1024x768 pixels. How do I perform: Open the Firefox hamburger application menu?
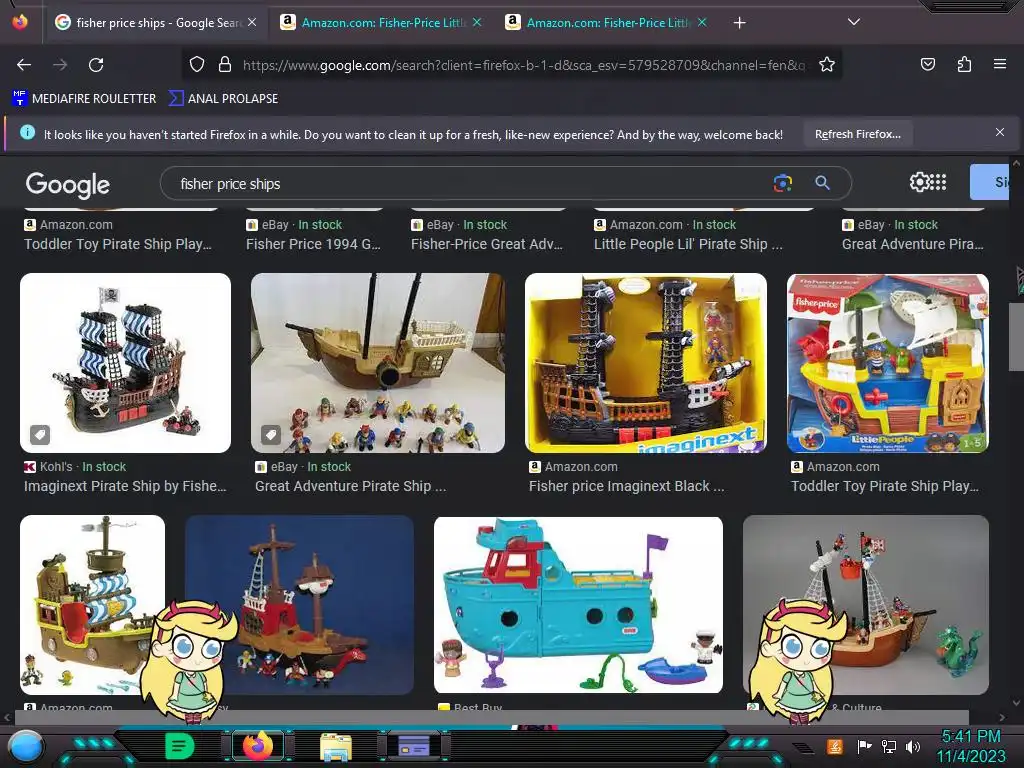tap(999, 64)
